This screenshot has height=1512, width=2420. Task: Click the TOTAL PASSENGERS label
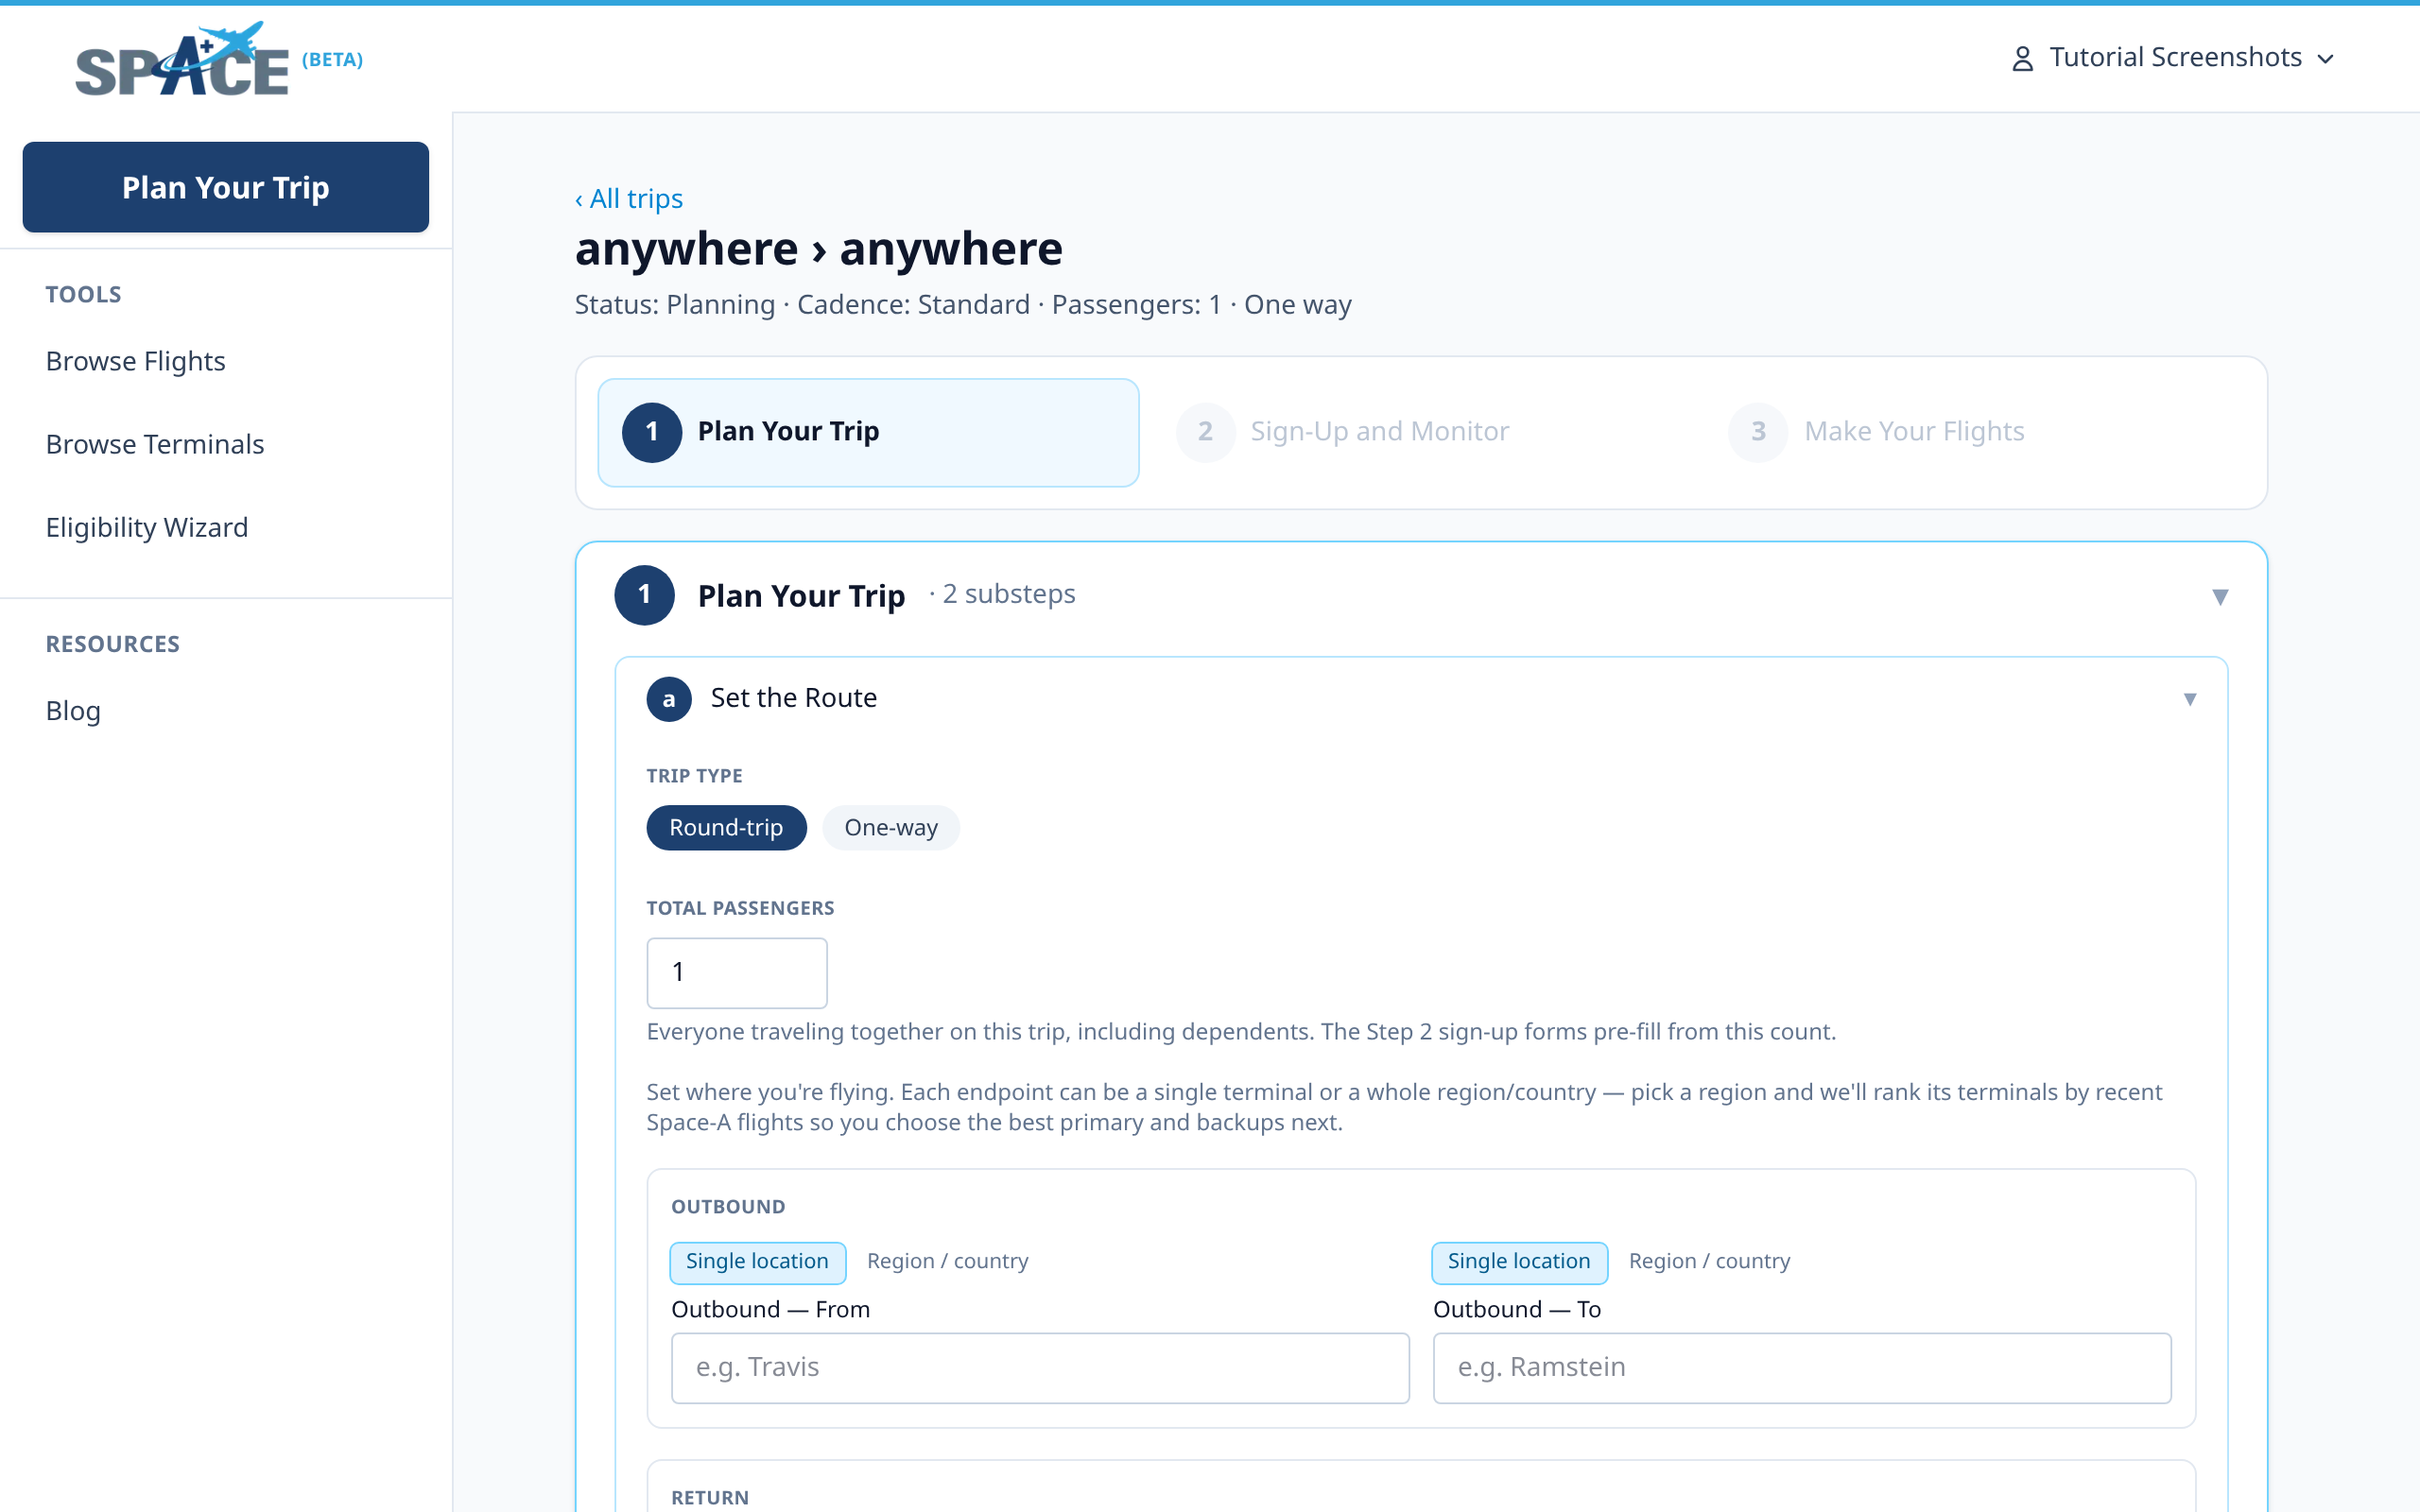(740, 908)
